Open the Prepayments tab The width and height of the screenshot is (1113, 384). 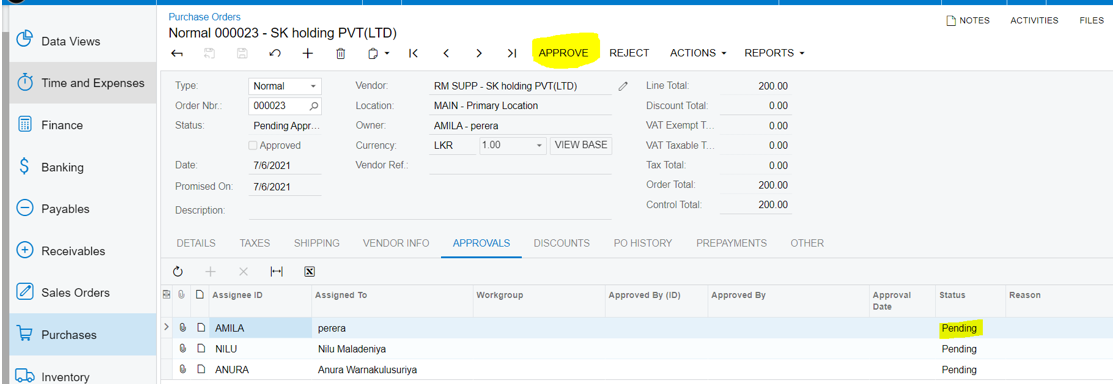[x=731, y=243]
